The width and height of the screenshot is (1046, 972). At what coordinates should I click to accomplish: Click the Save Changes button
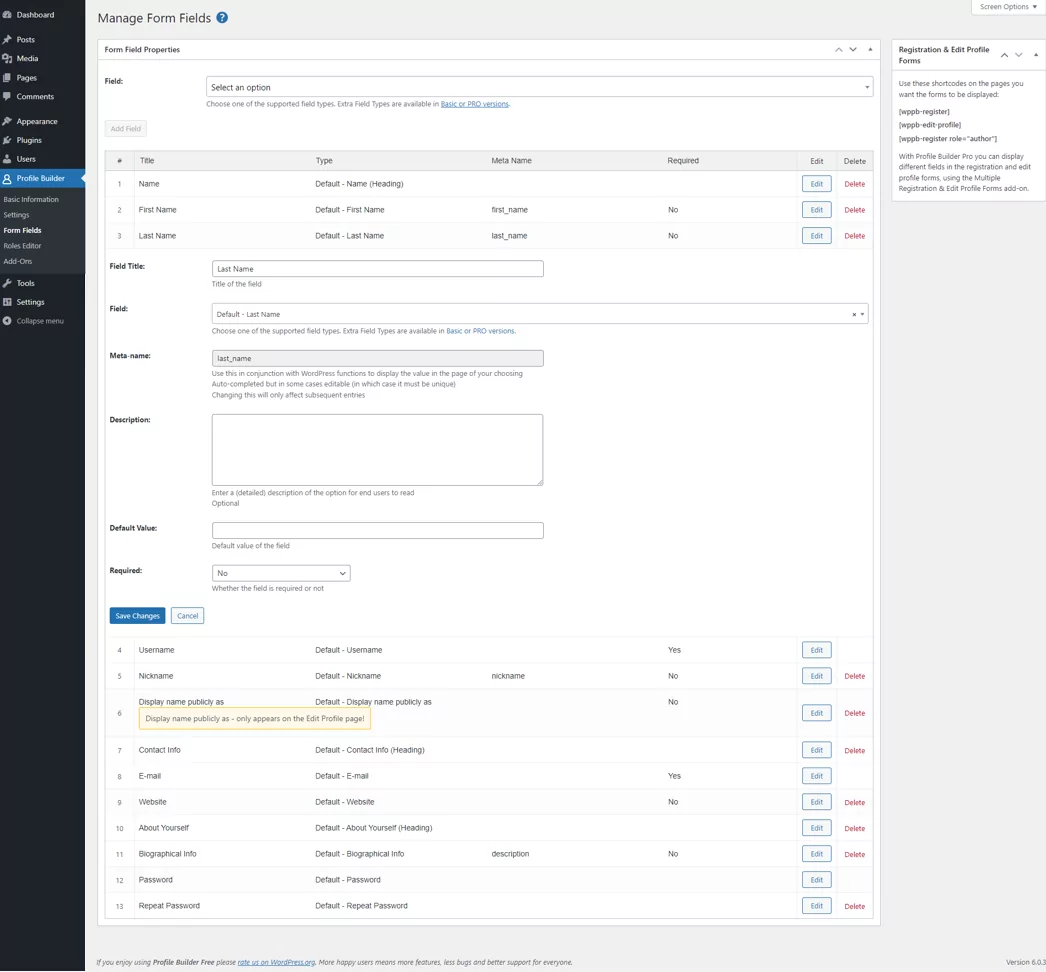point(137,616)
